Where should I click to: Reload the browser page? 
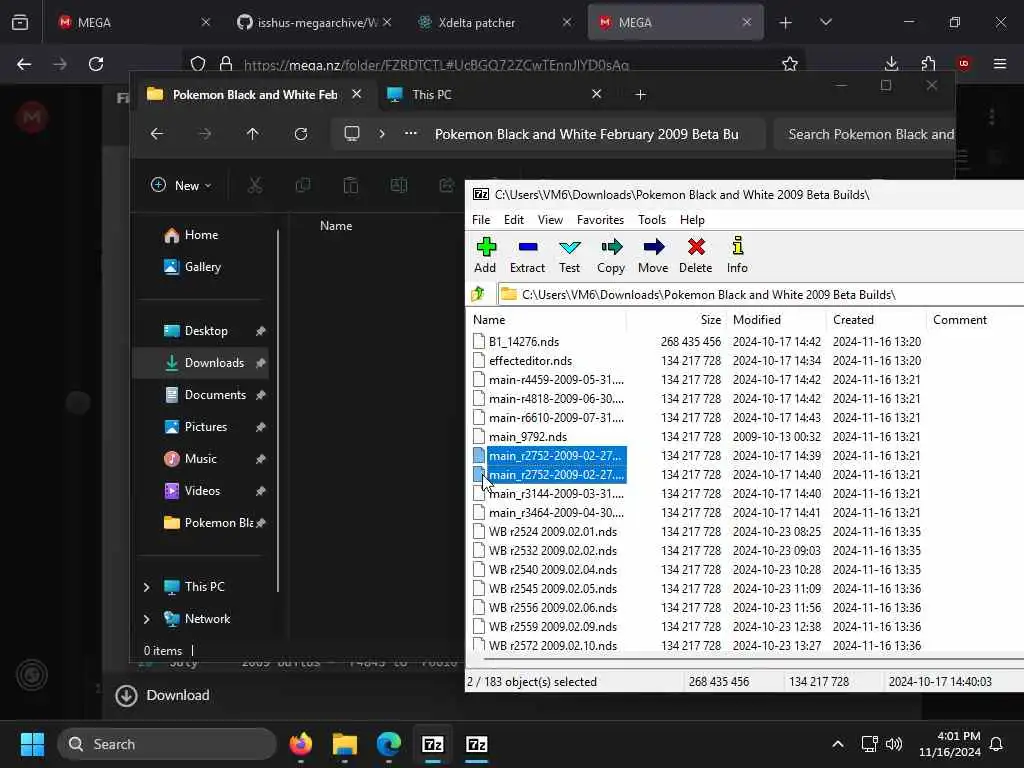(96, 64)
